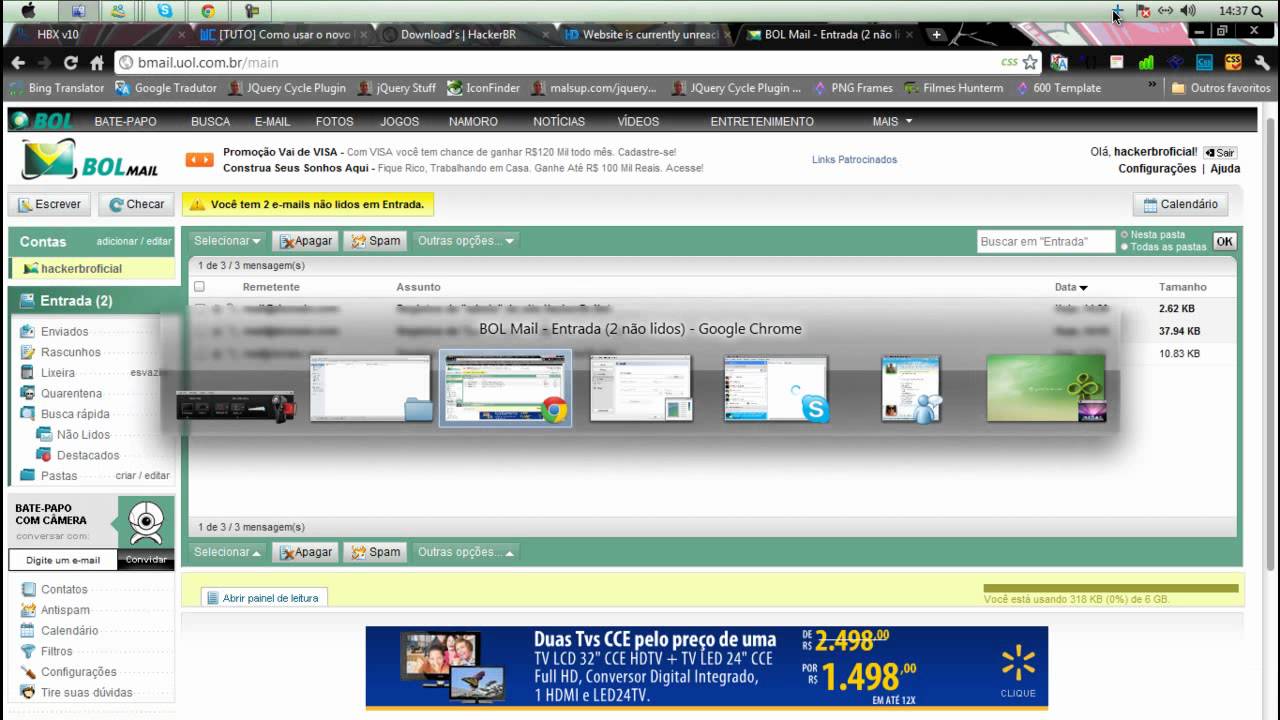Open Chrome wrench settings menu
Screen dimensions: 1280x720
pos(1261,62)
